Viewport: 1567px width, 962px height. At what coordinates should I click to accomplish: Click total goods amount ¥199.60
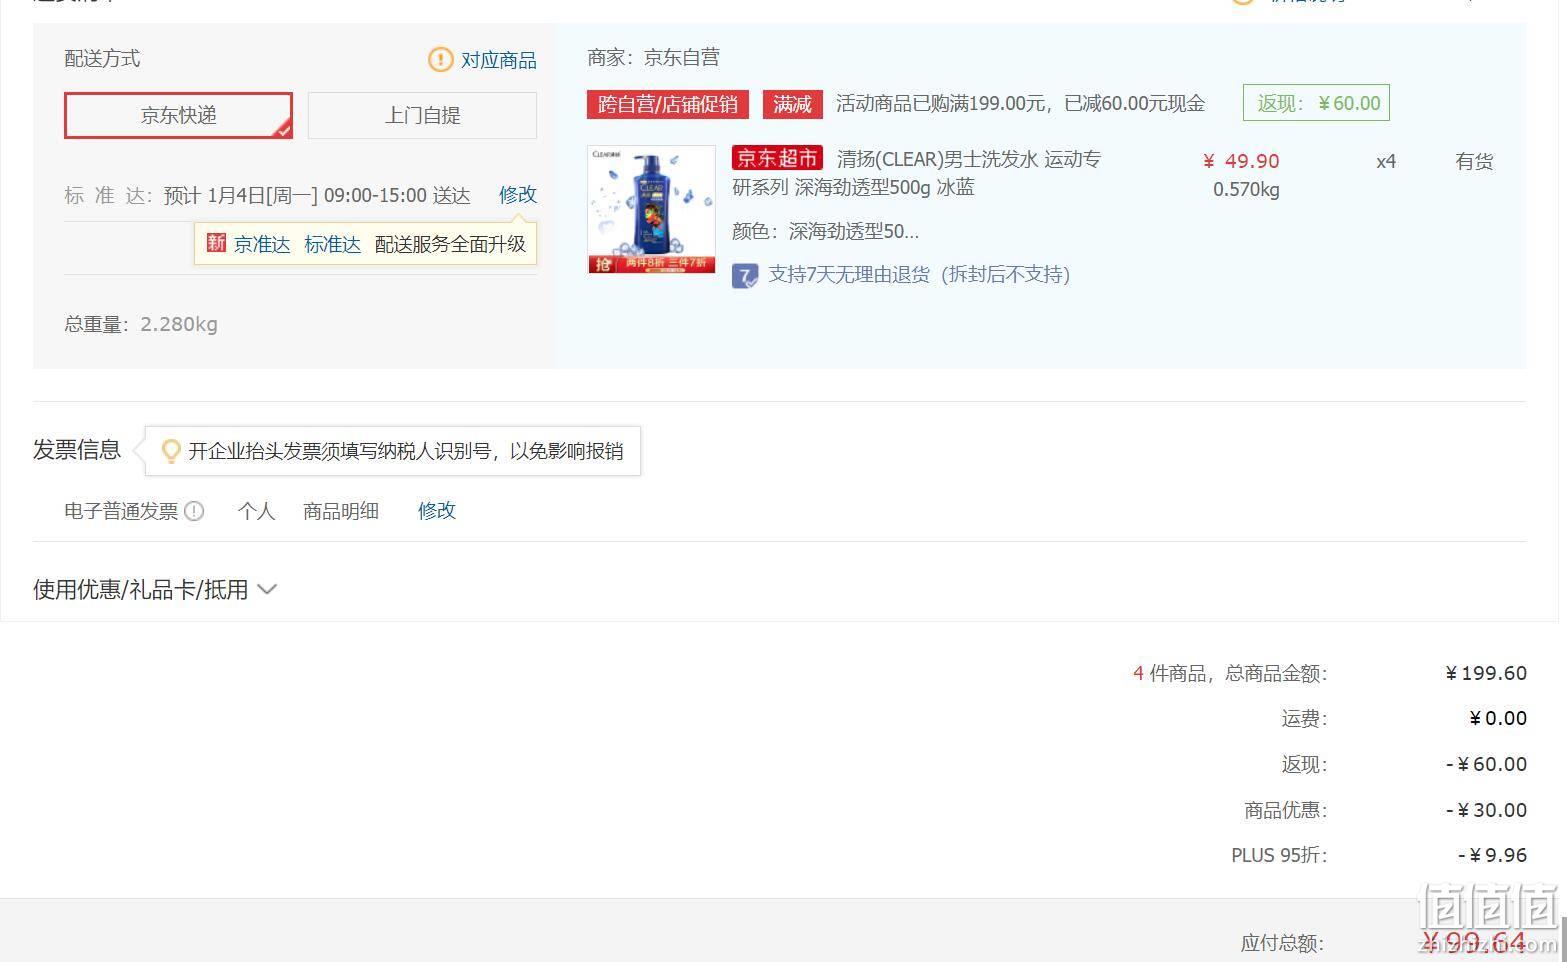[1486, 673]
